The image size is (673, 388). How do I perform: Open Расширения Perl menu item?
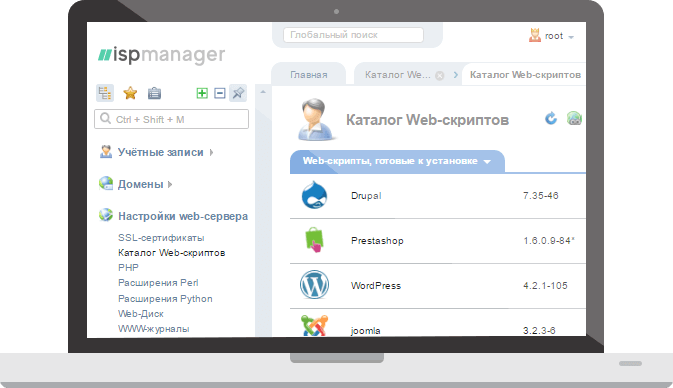(x=158, y=283)
